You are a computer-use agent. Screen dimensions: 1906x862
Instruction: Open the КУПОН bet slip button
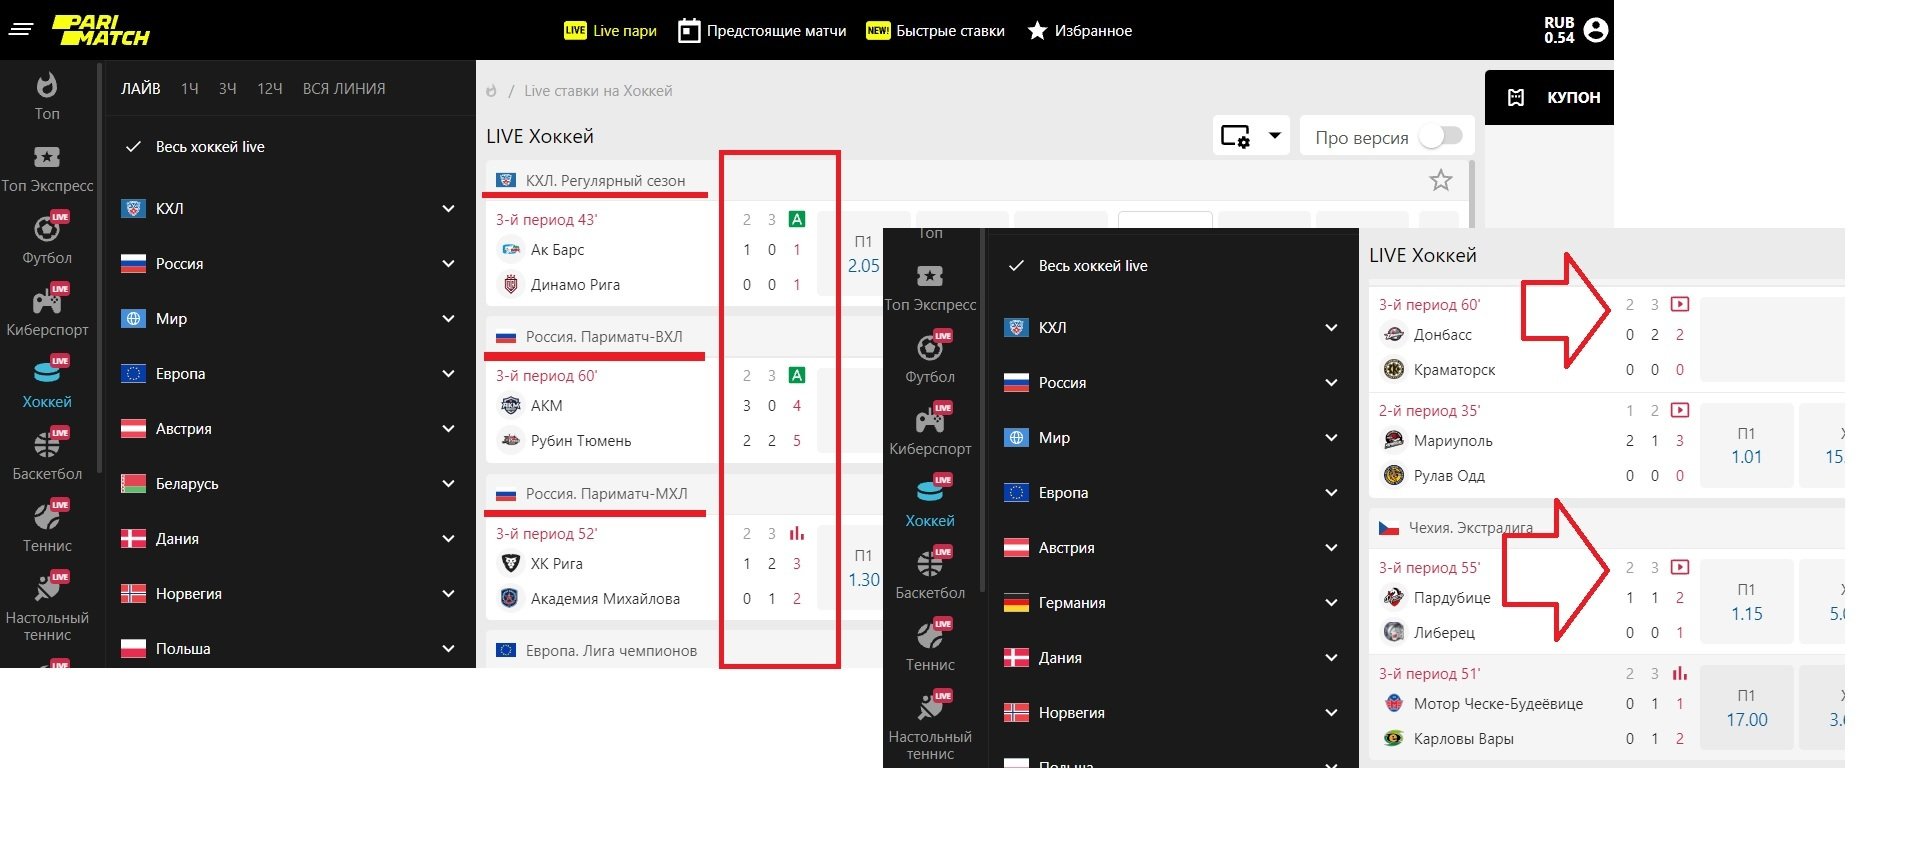1549,97
